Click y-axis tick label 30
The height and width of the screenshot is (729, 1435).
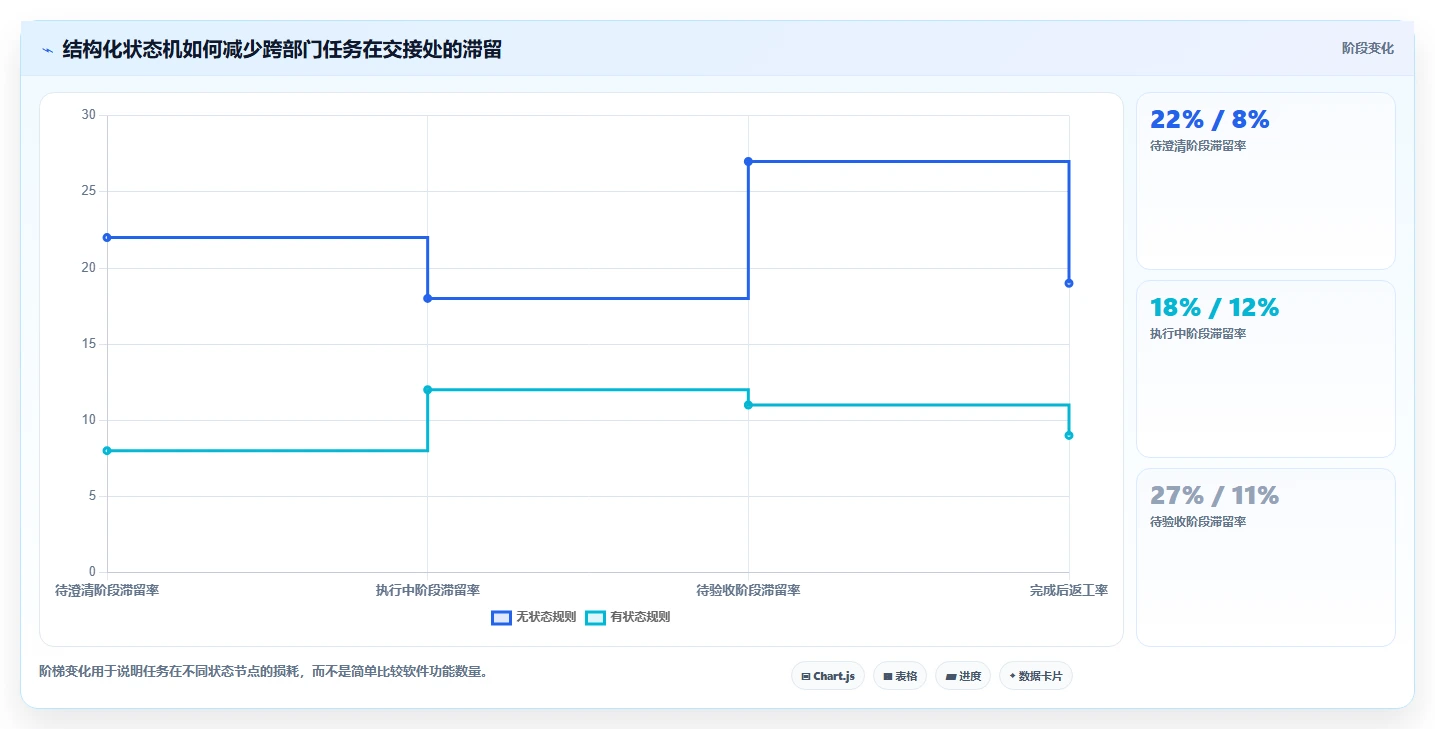click(x=88, y=115)
